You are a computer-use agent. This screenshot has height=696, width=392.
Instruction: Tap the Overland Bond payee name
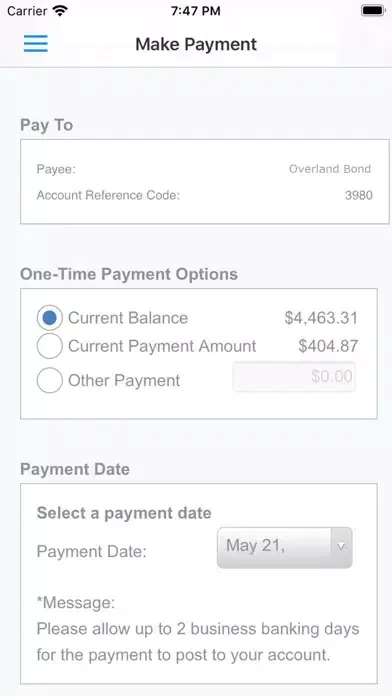coord(330,169)
